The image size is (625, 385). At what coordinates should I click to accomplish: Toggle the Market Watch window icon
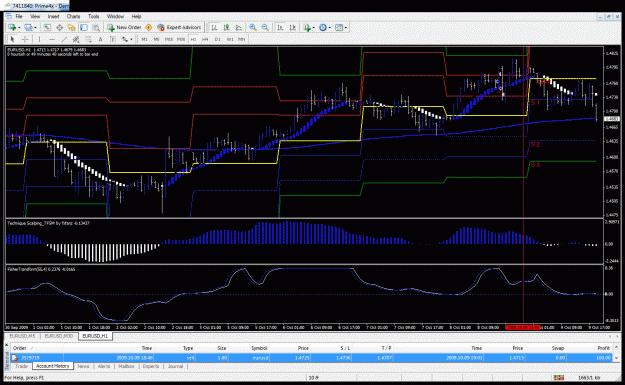[47, 28]
